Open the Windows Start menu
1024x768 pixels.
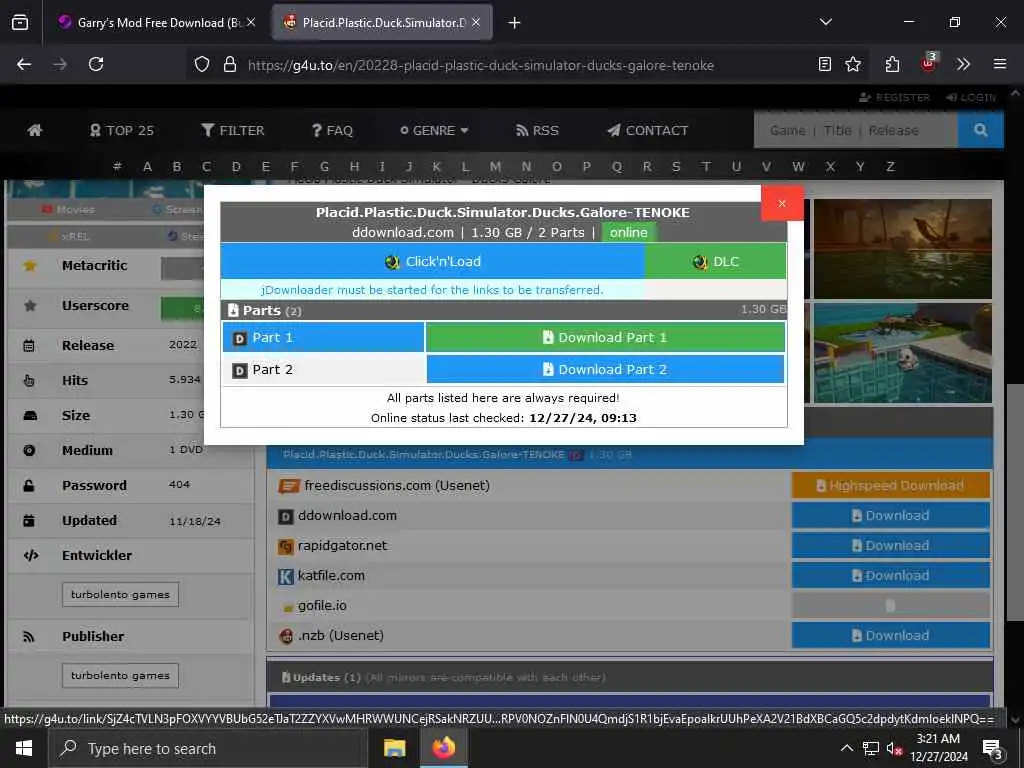[x=24, y=748]
